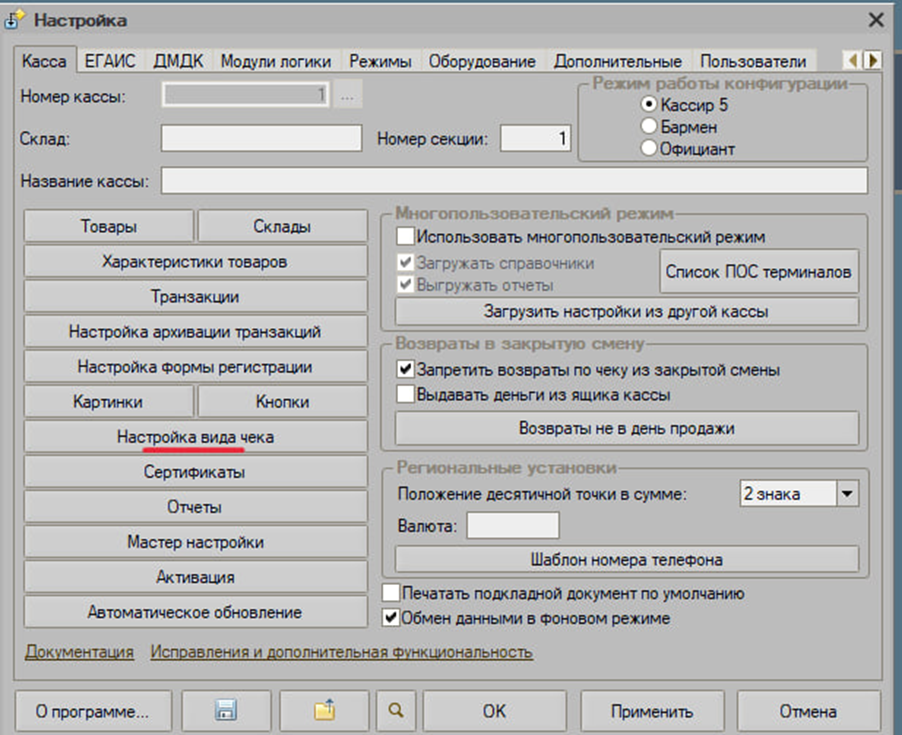Click the Валюта text field
The width and height of the screenshot is (902, 735).
(512, 525)
